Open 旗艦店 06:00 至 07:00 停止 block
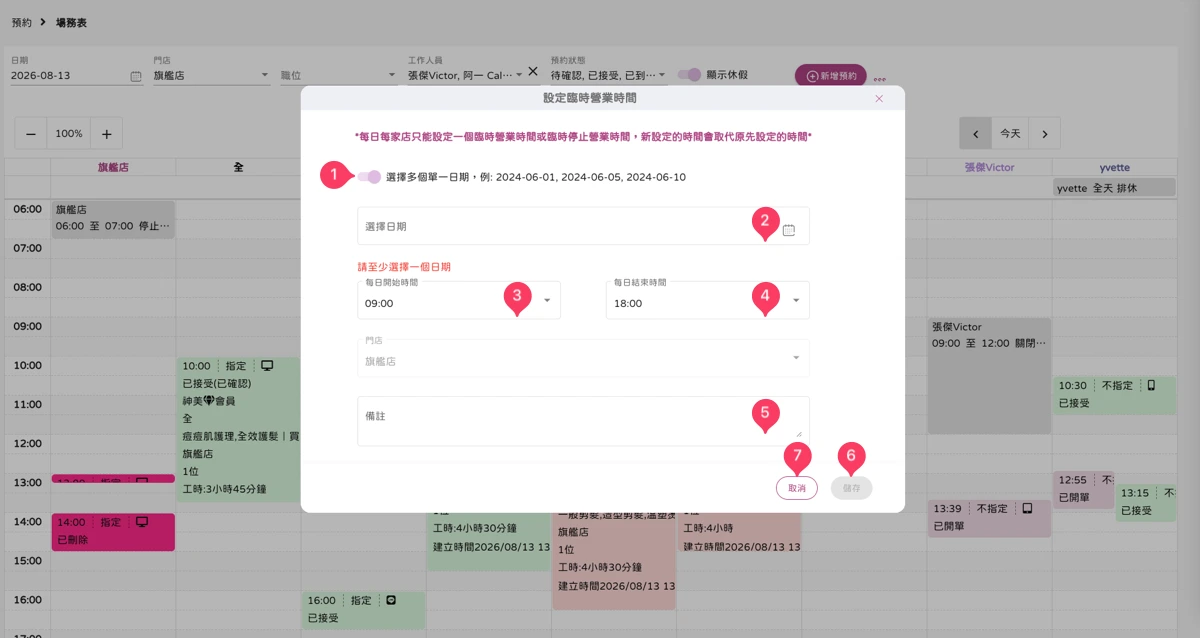 click(x=113, y=219)
